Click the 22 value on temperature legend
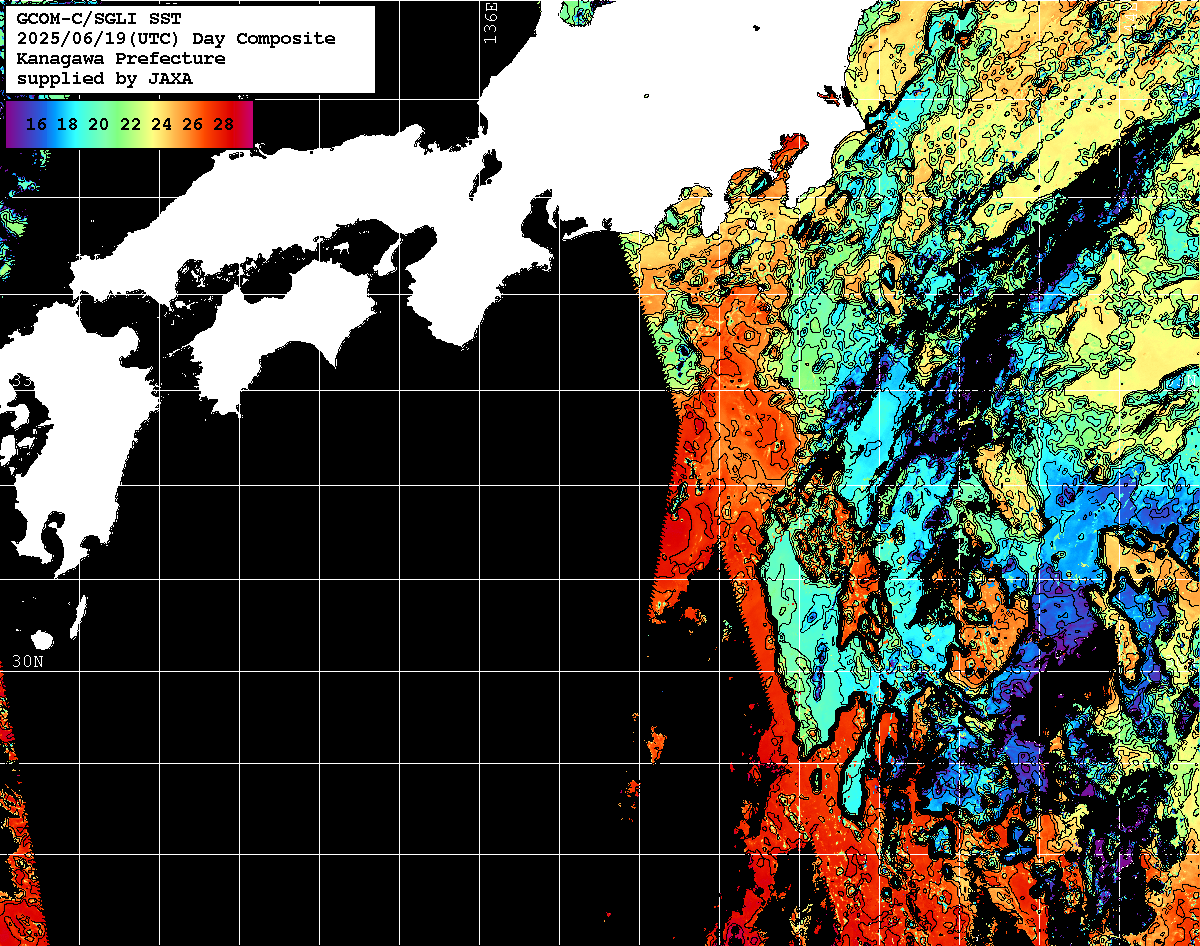The width and height of the screenshot is (1200, 946). [130, 125]
